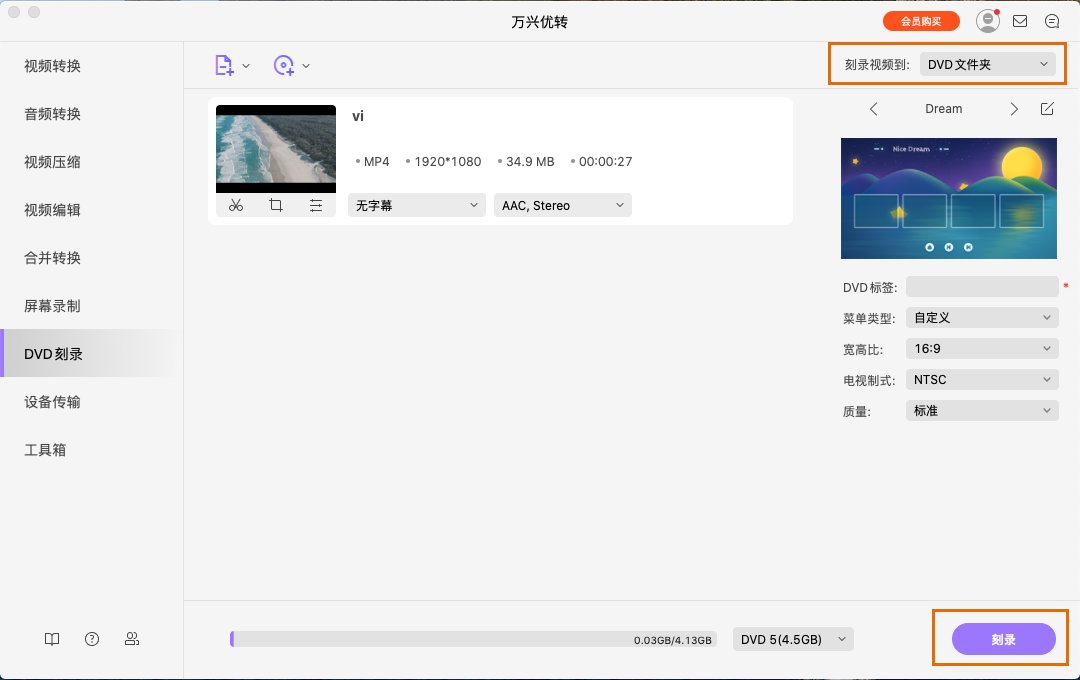Image resolution: width=1080 pixels, height=680 pixels.
Task: Go to next DVD template arrow
Action: point(1014,109)
